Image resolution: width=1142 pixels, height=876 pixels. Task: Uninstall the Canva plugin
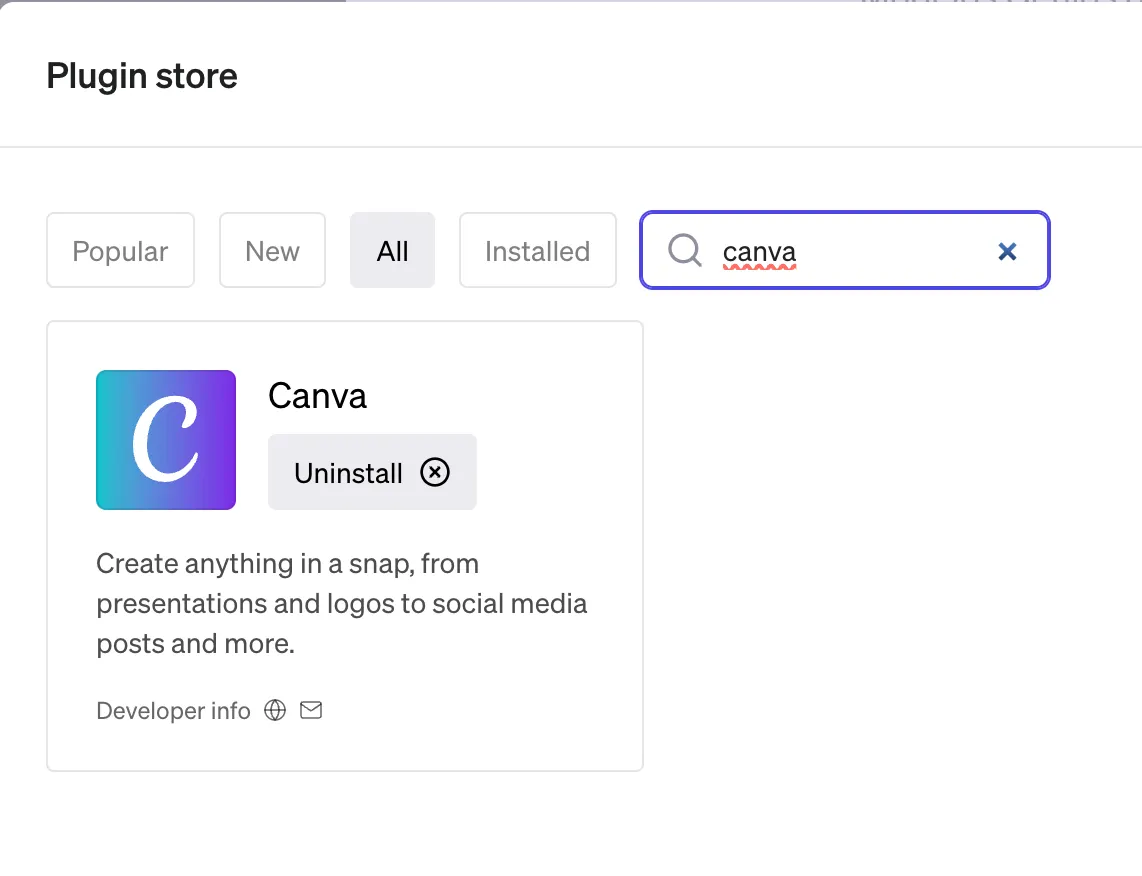pos(350,472)
